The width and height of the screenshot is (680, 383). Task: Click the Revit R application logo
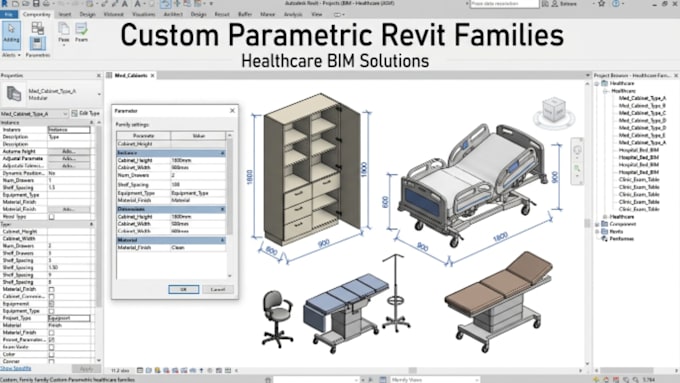point(4,3)
